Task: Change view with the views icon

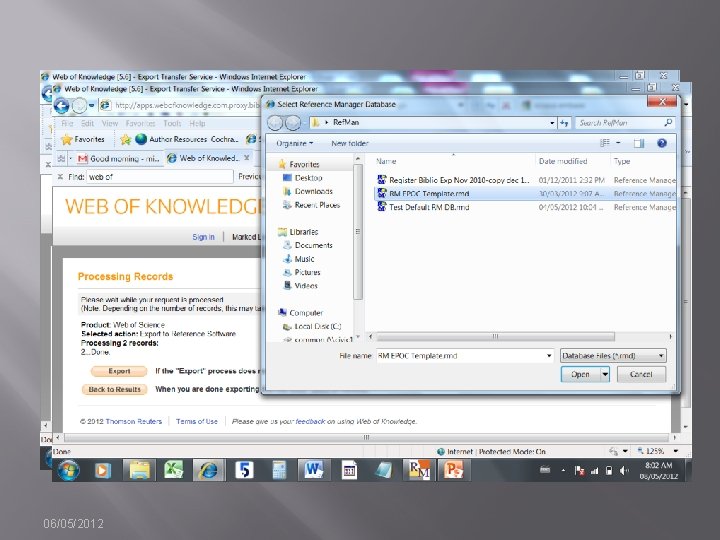Action: click(x=605, y=143)
